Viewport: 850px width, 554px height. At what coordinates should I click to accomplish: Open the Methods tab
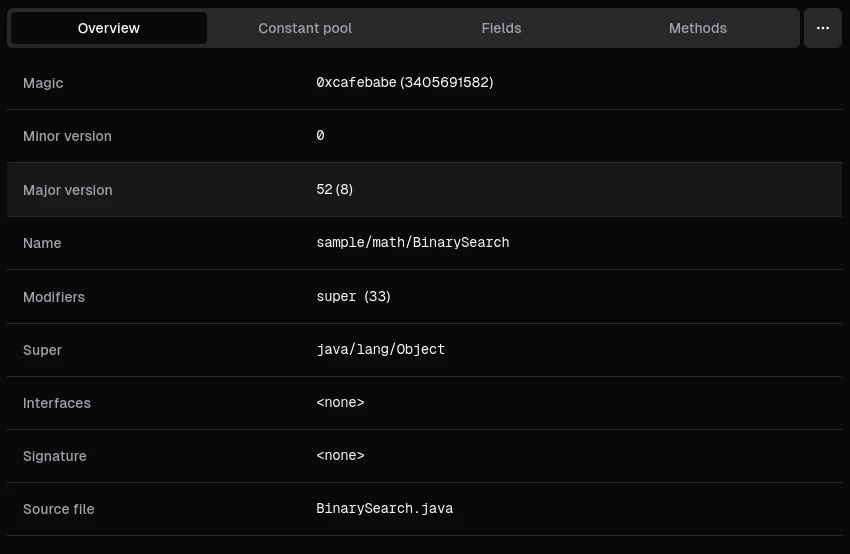(697, 28)
